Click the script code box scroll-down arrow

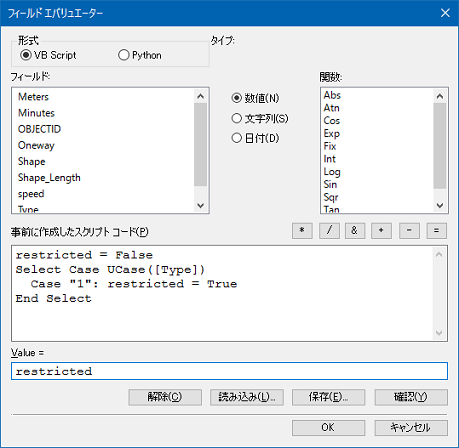[x=439, y=333]
